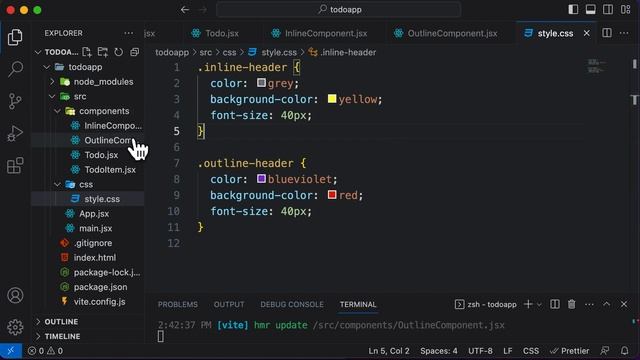
Task: Change CSS language mode in status bar
Action: [531, 351]
